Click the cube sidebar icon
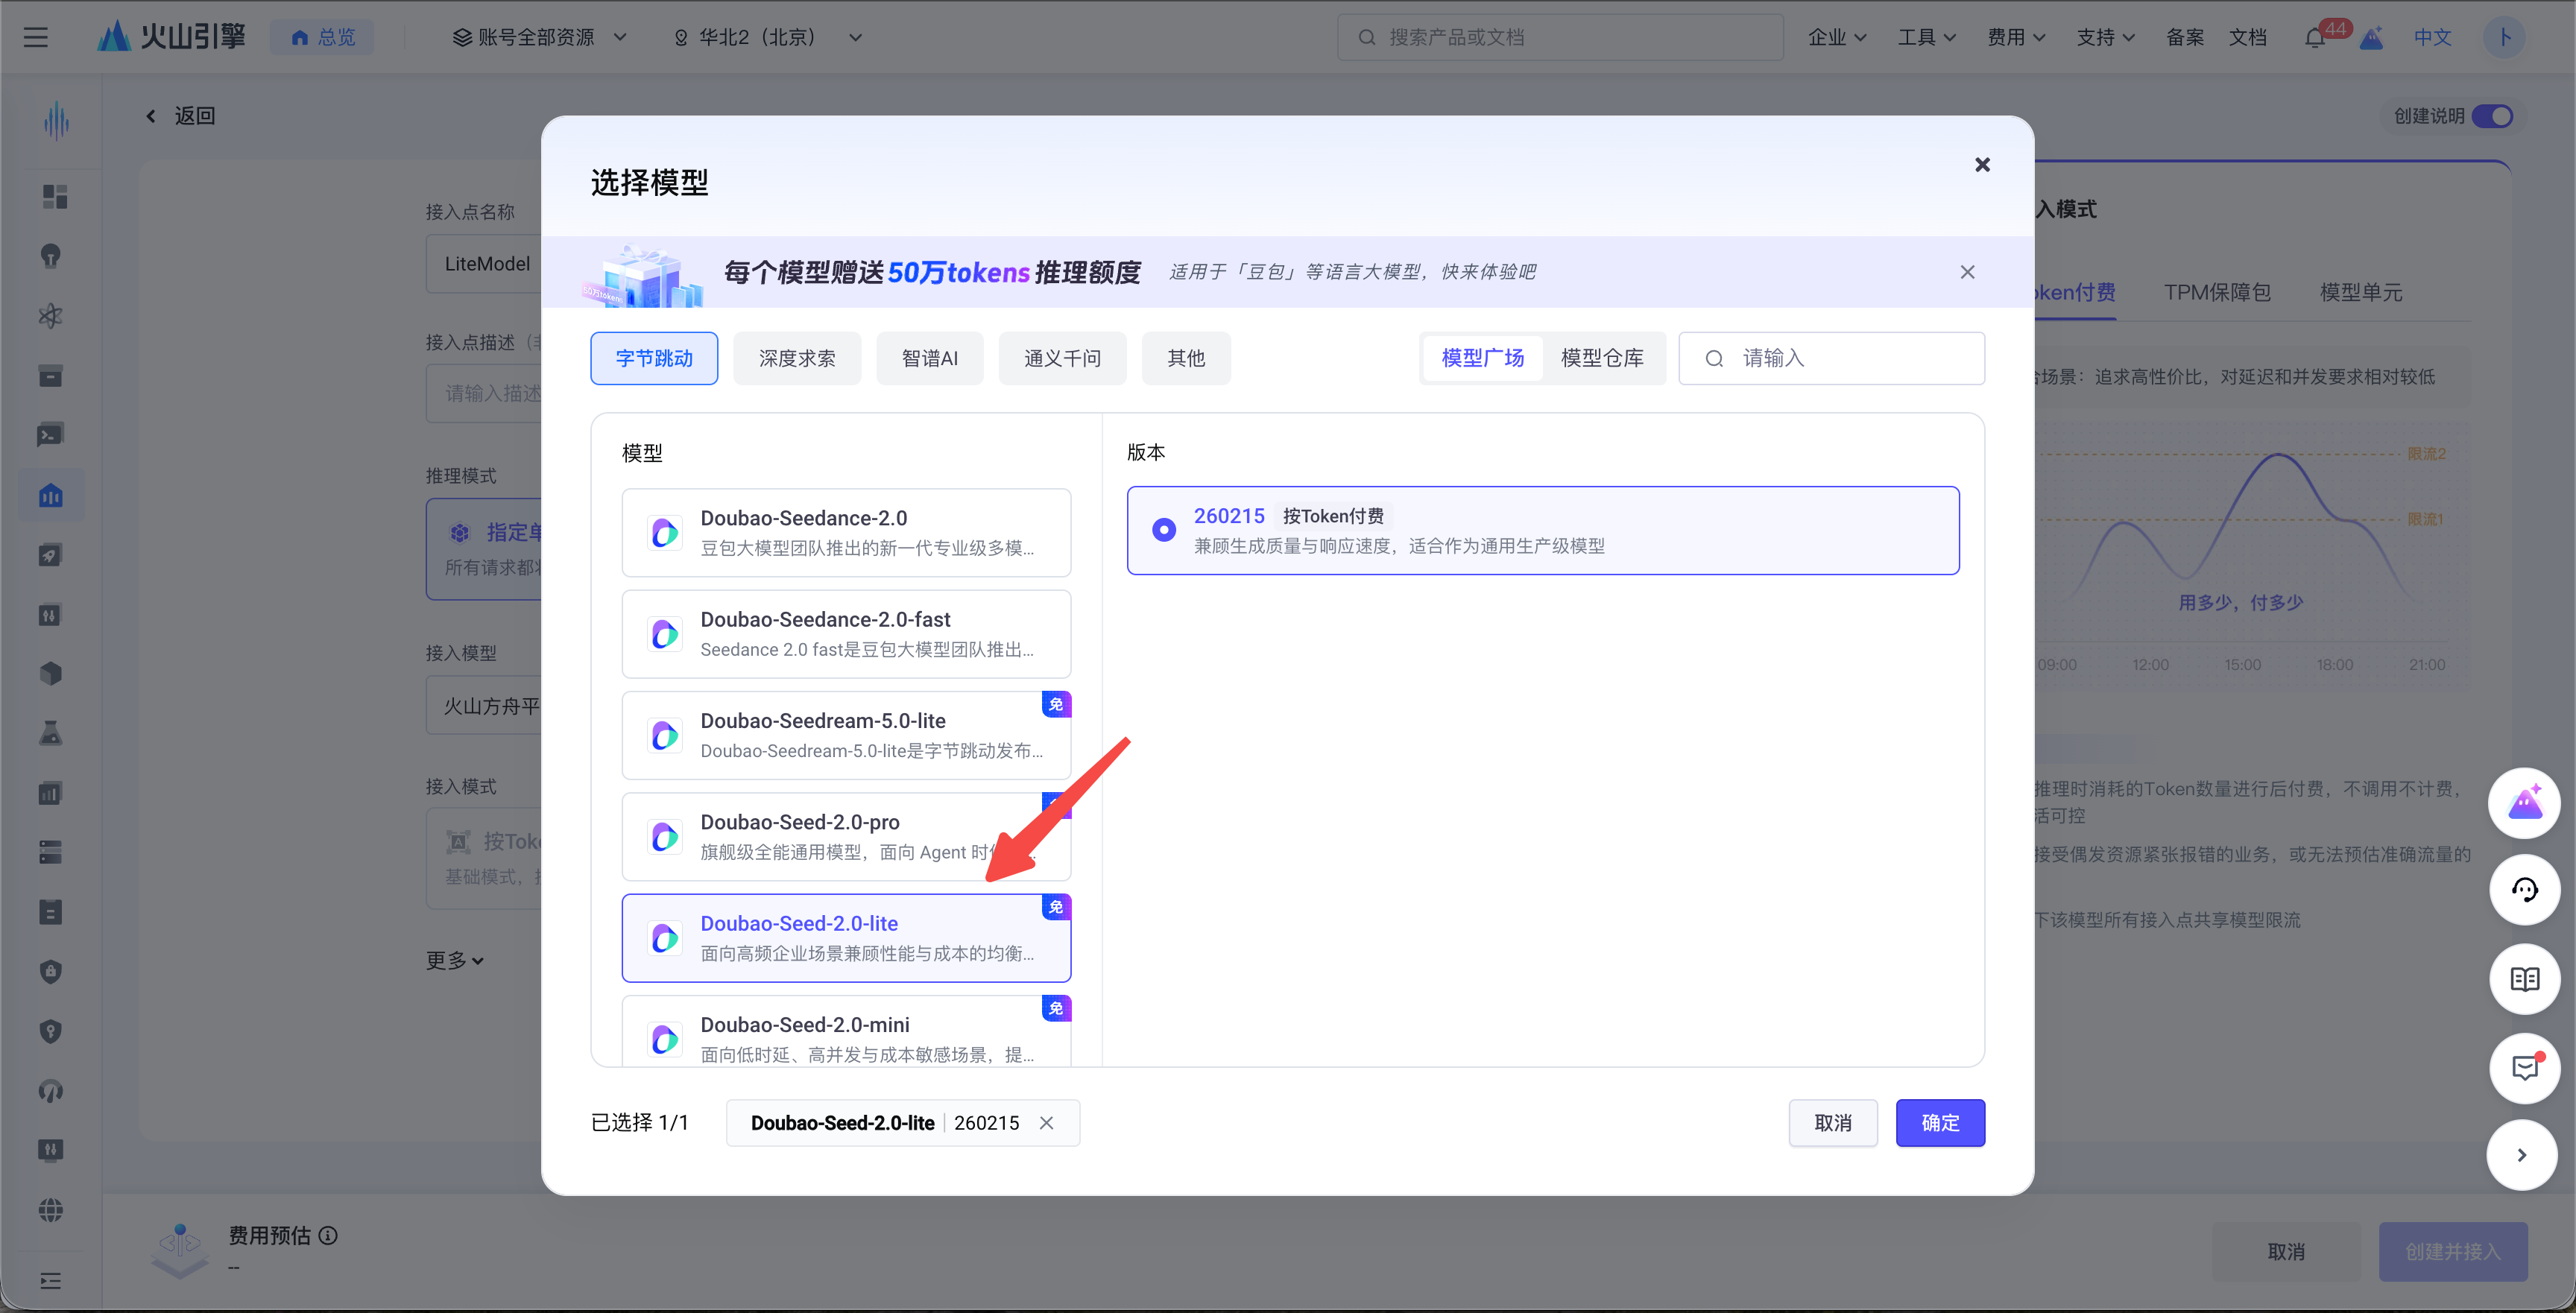The width and height of the screenshot is (2576, 1313). [x=51, y=674]
